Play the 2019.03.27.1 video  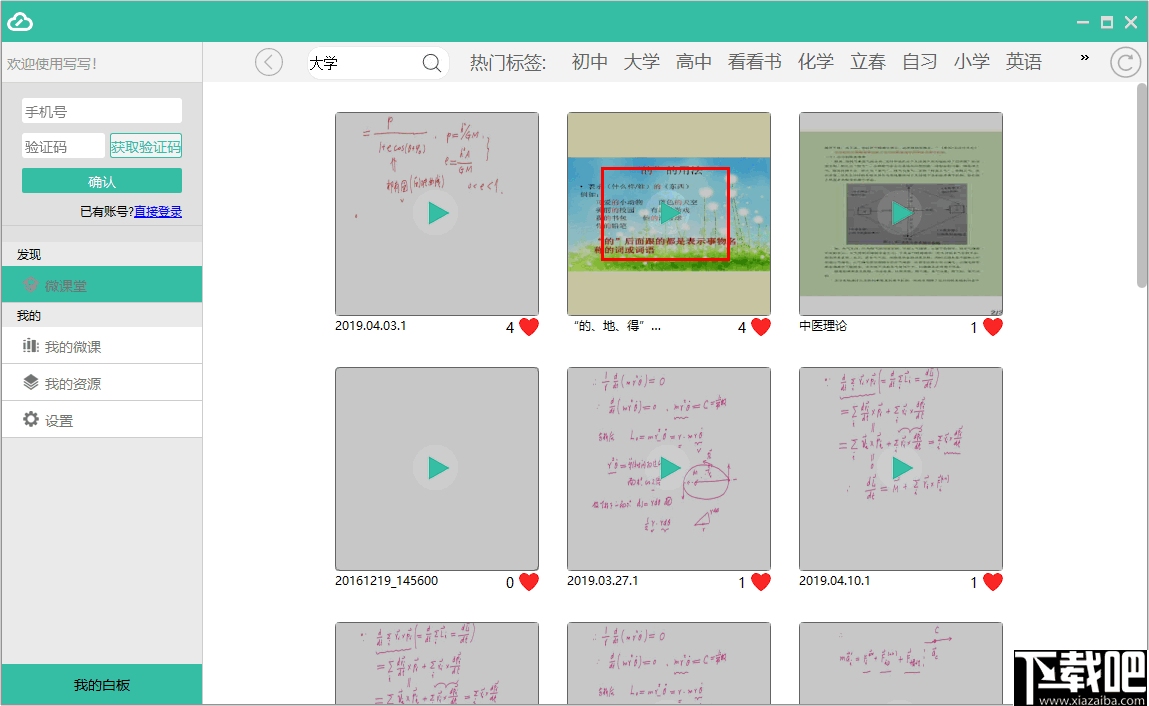pyautogui.click(x=669, y=468)
